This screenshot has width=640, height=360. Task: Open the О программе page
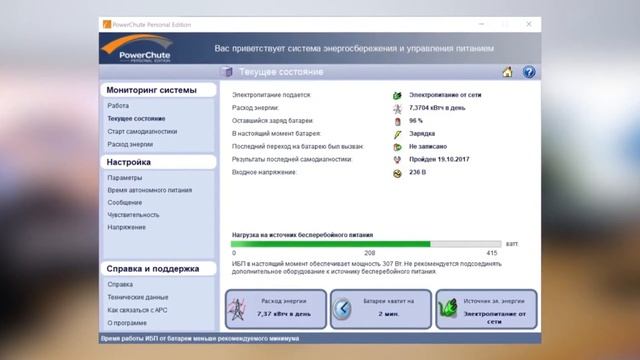tap(127, 323)
